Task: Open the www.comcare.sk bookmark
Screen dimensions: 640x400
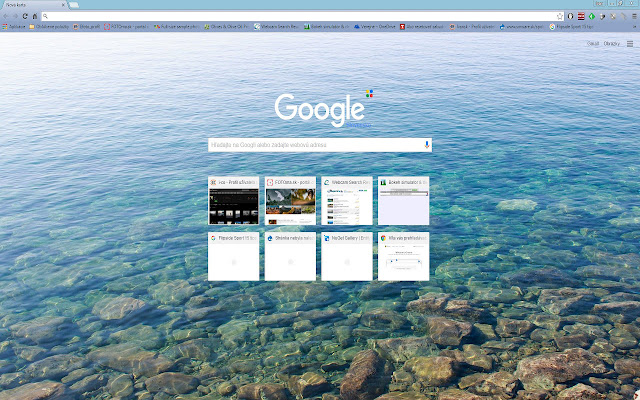Action: (x=521, y=27)
